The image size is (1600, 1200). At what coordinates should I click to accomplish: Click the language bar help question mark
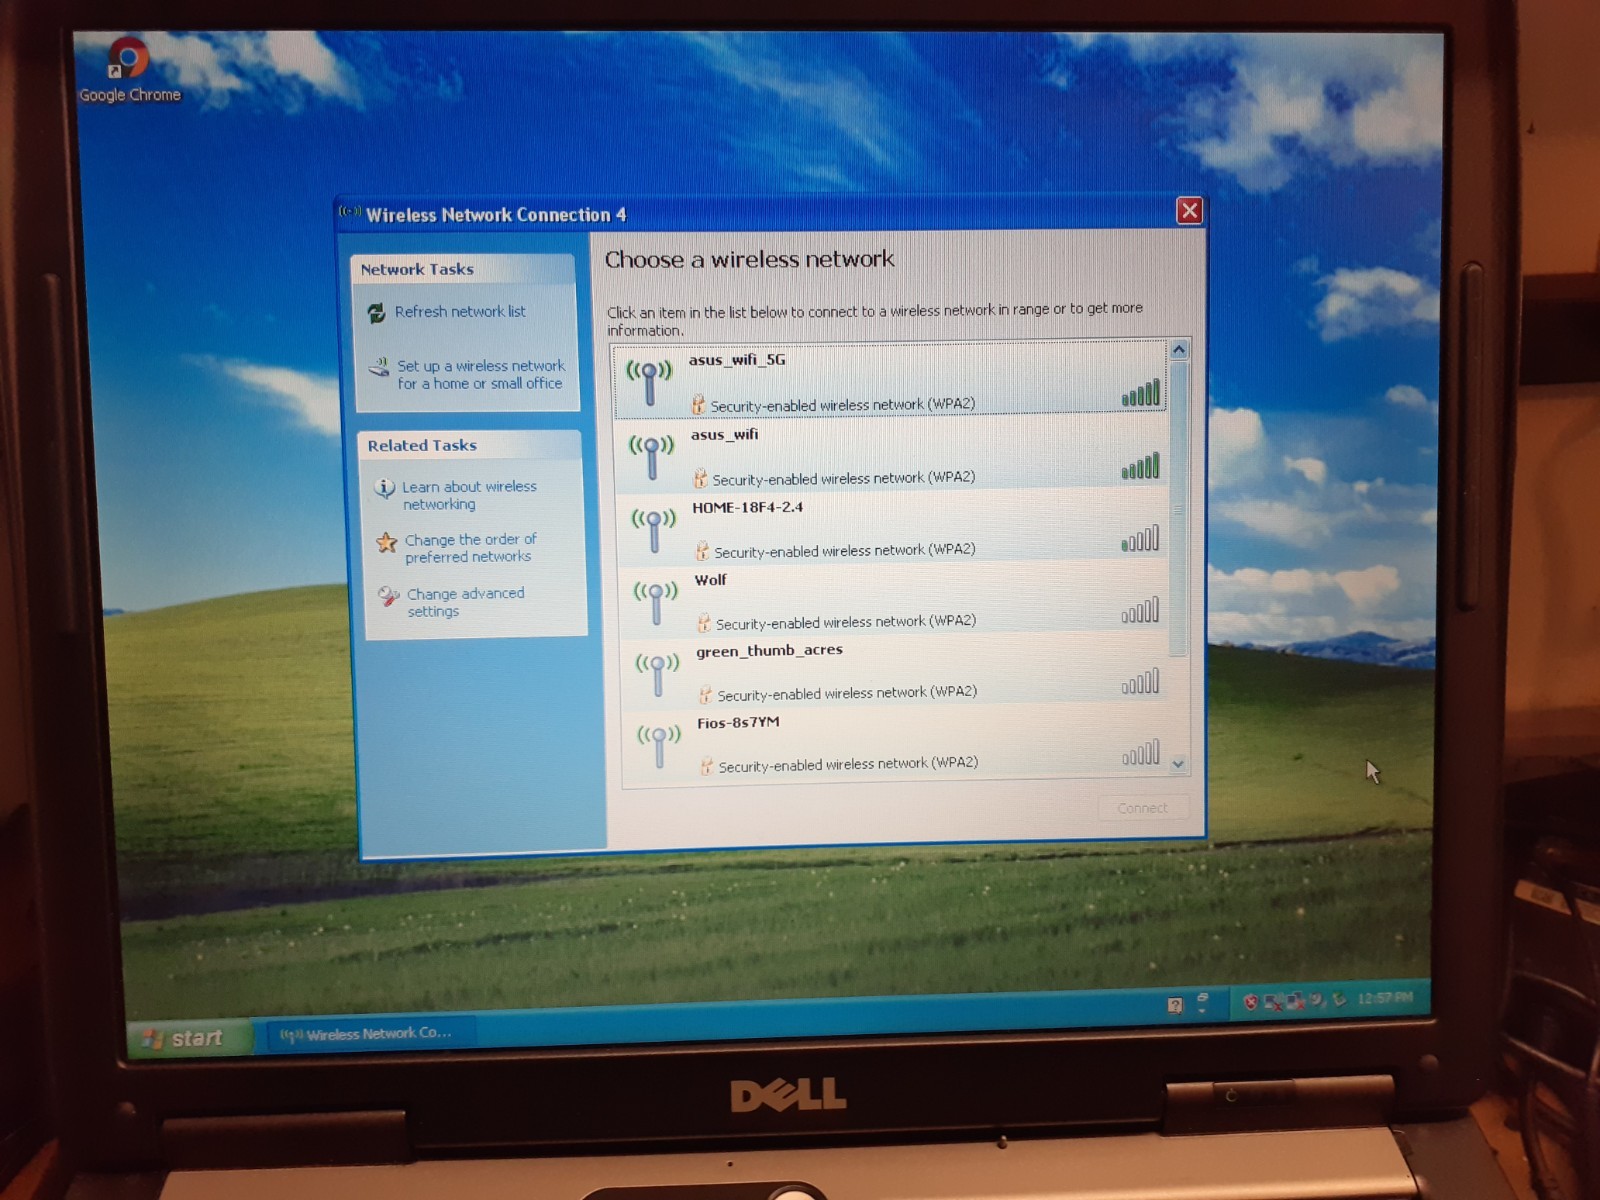[x=1175, y=1004]
